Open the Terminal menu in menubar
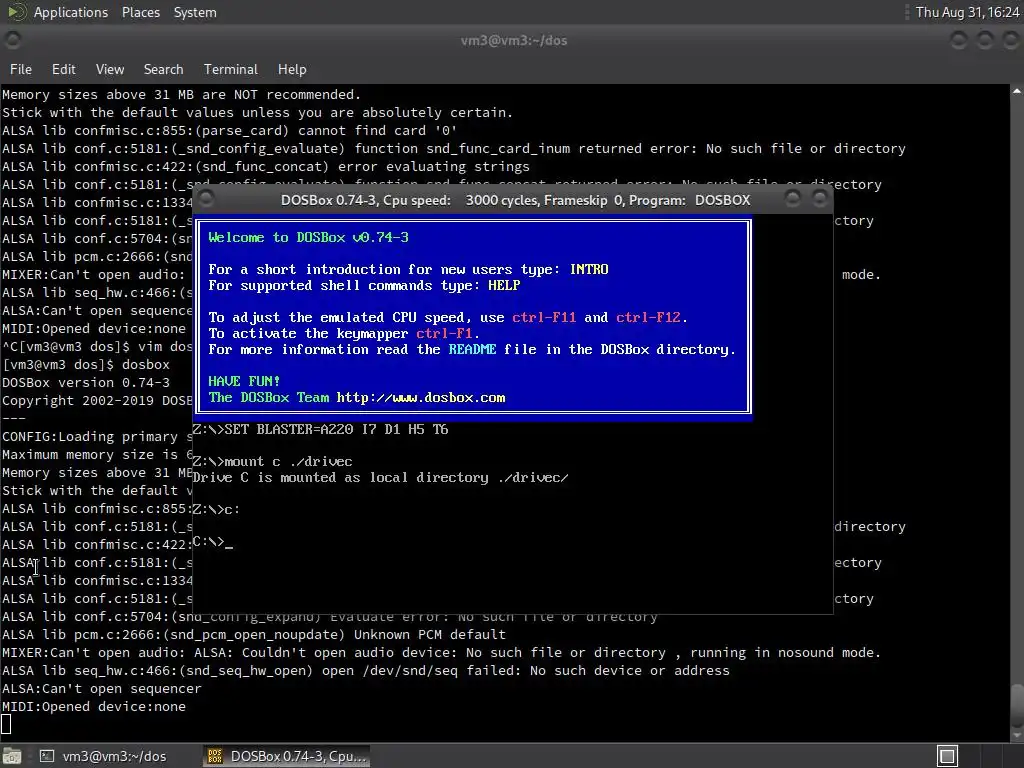The height and width of the screenshot is (768, 1024). (231, 69)
